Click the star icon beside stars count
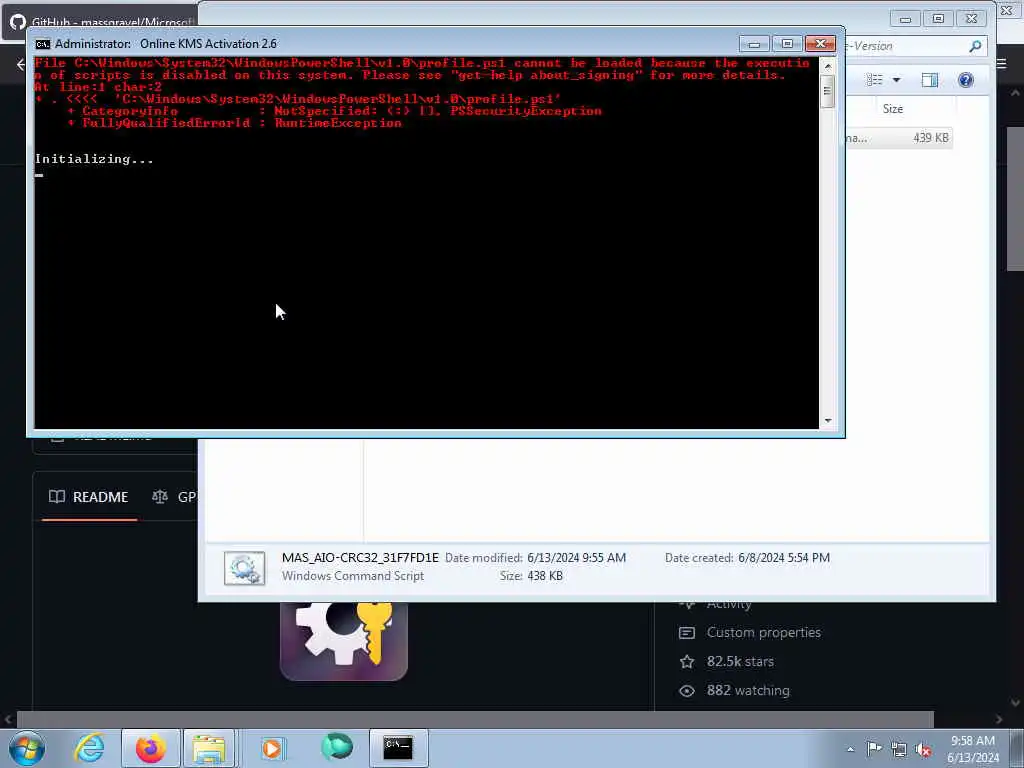The image size is (1024, 768). [x=687, y=662]
